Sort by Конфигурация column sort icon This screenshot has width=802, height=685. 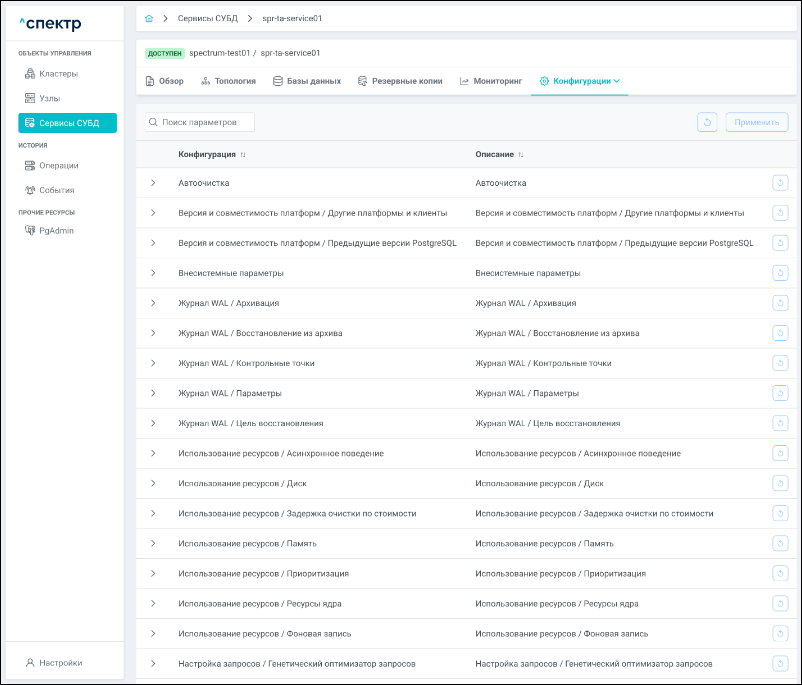pyautogui.click(x=243, y=155)
